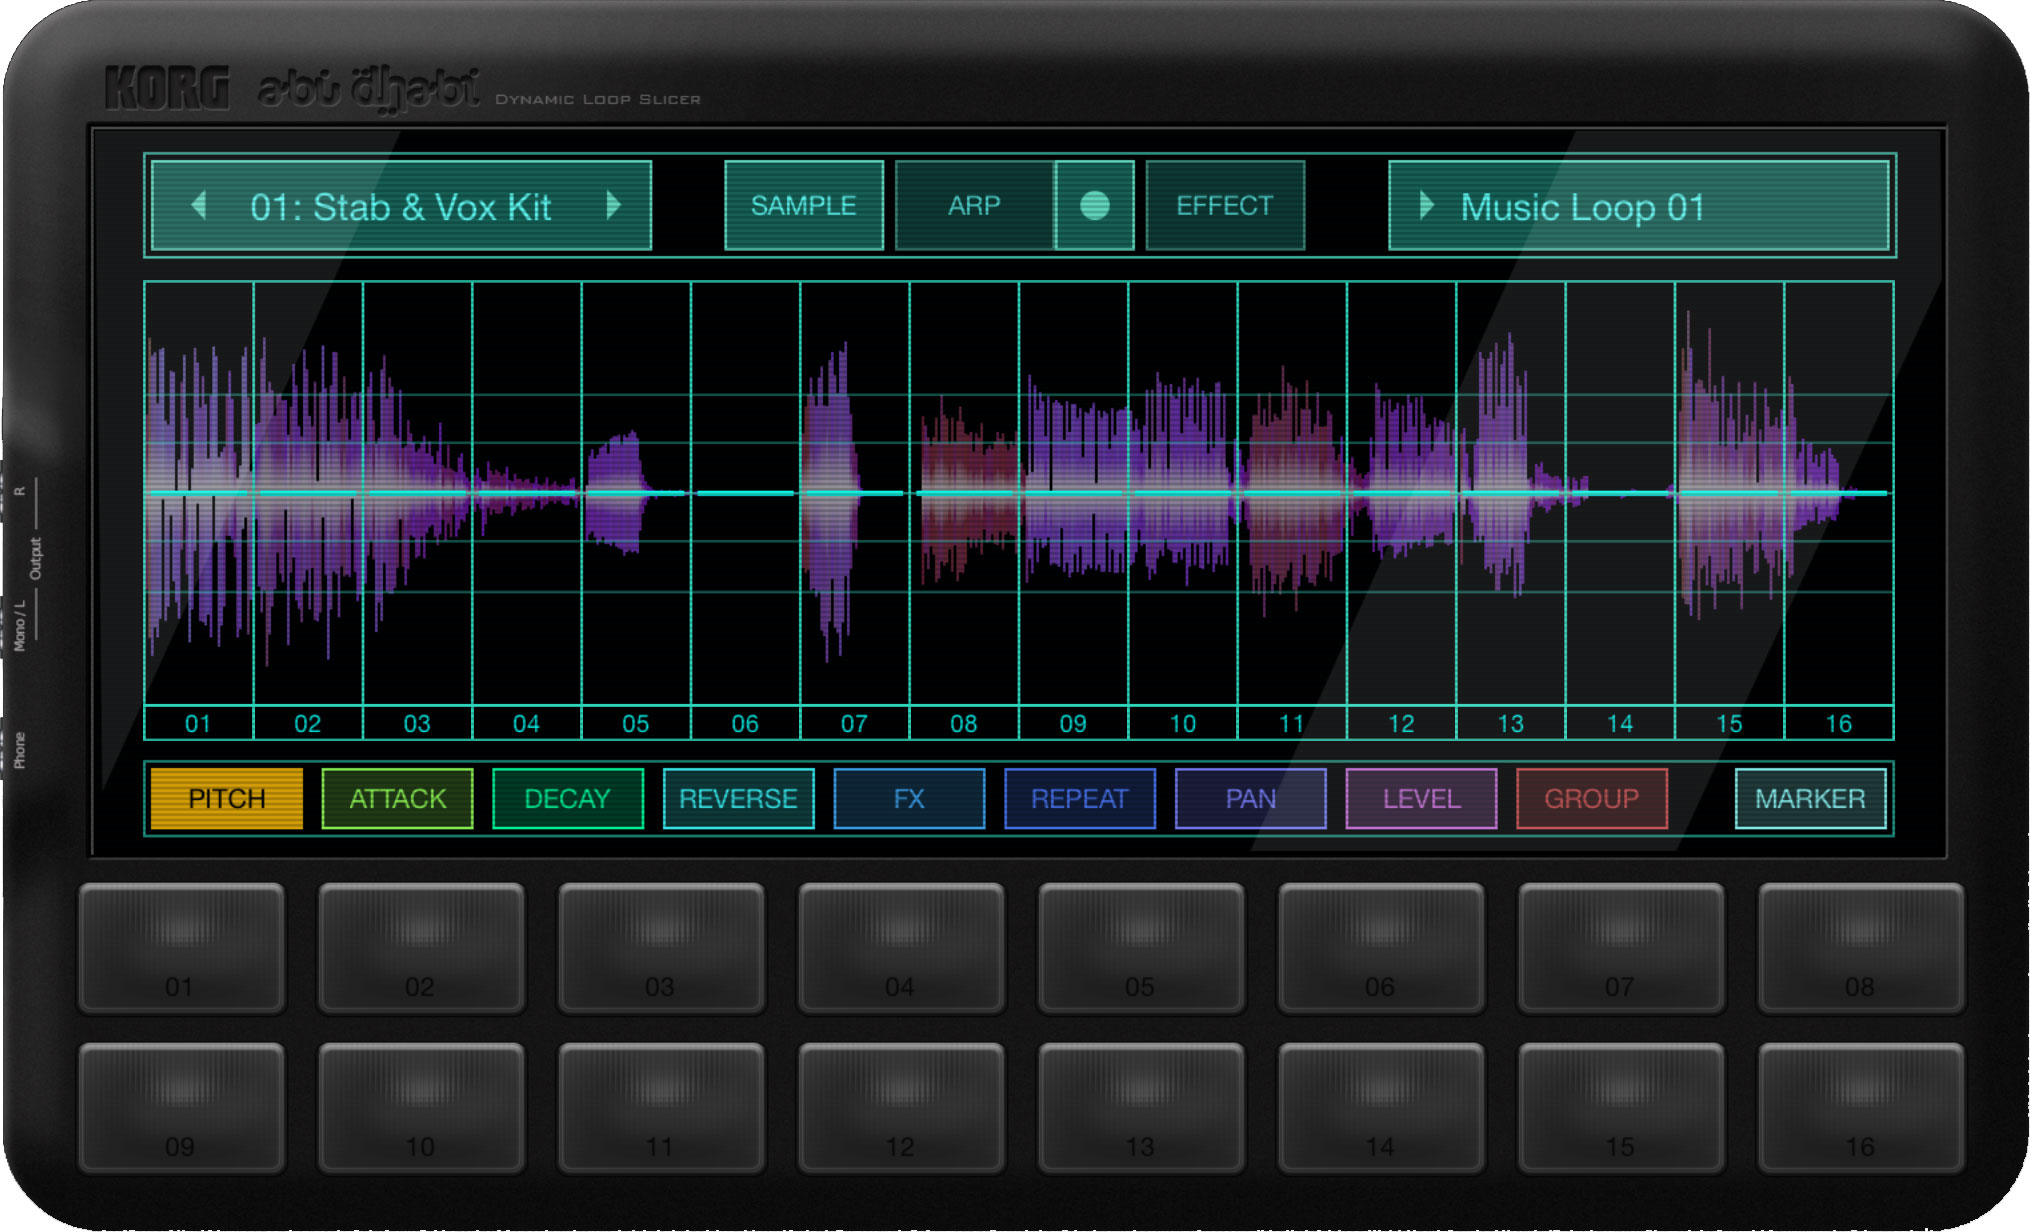Tap drum pad 12
This screenshot has height=1232, width=2030.
[901, 1107]
